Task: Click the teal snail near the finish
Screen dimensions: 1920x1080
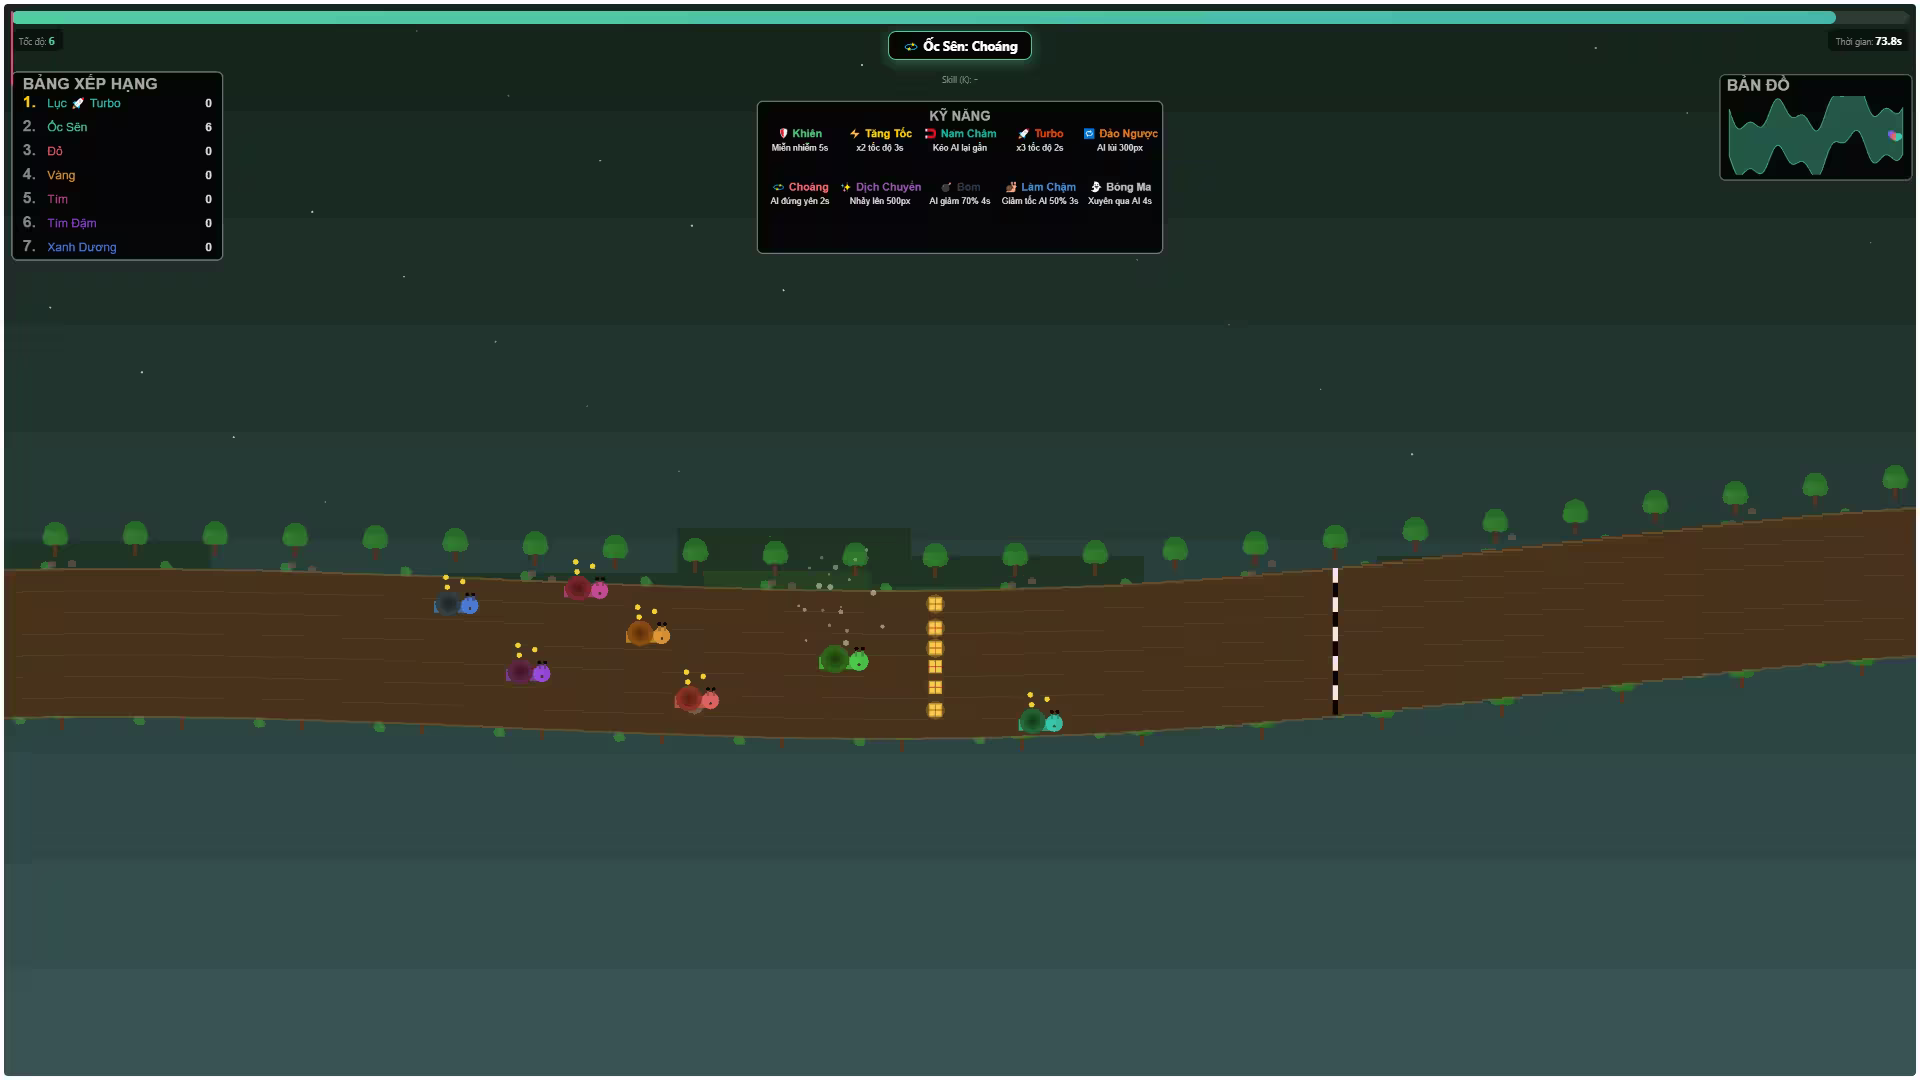Action: [x=1040, y=720]
